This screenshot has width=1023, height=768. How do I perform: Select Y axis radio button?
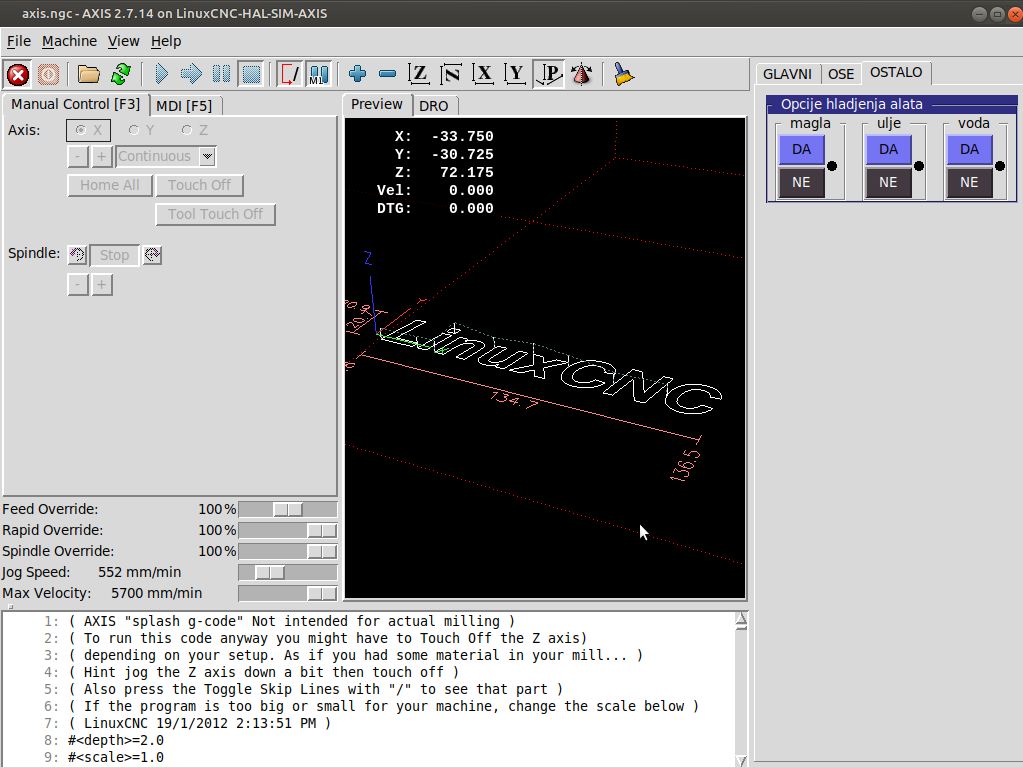[142, 131]
